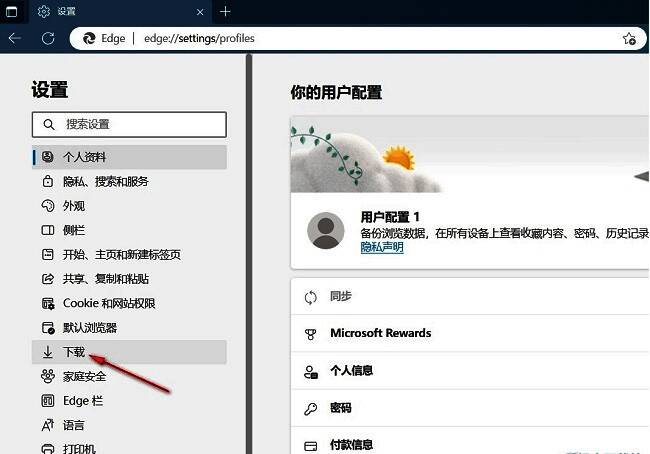Image resolution: width=650 pixels, height=454 pixels.
Task: Open the tab actions menu icon
Action: pos(14,11)
